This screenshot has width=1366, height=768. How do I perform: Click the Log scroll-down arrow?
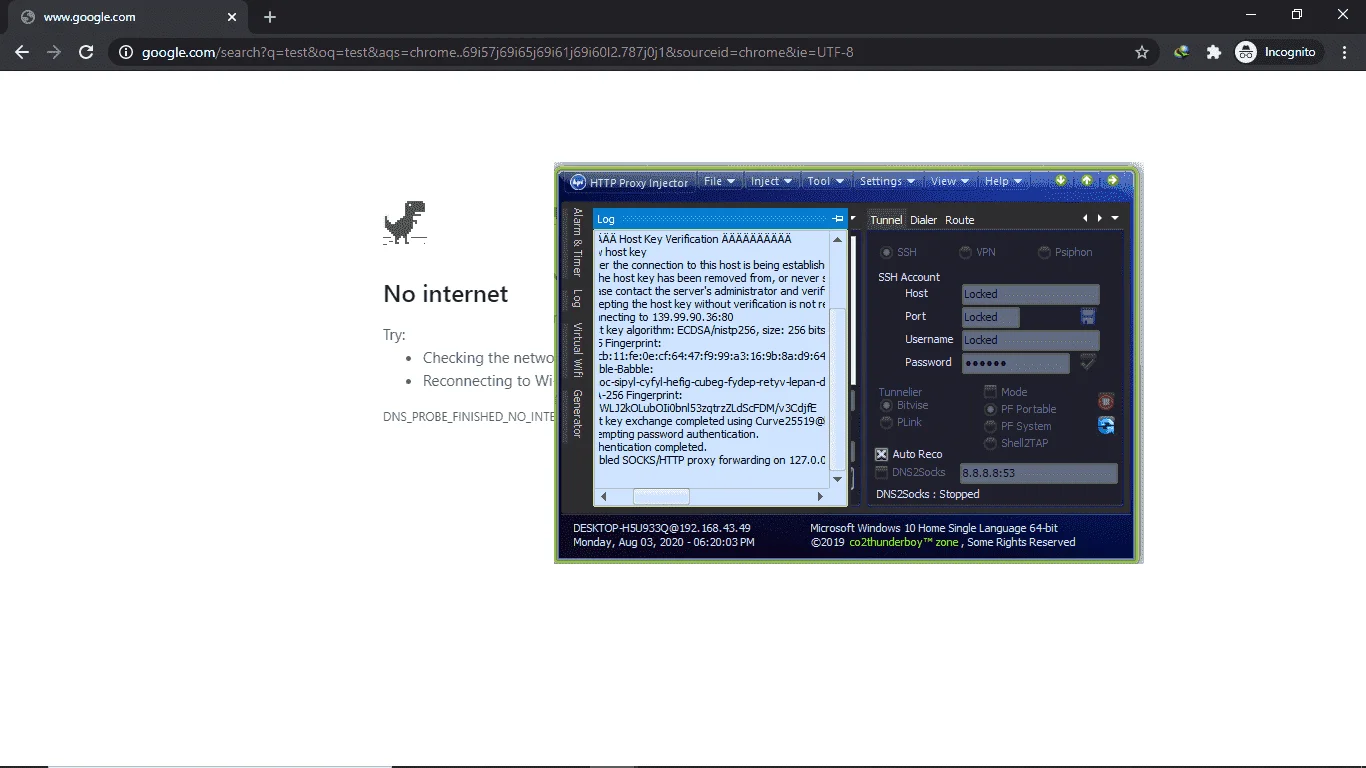point(839,480)
